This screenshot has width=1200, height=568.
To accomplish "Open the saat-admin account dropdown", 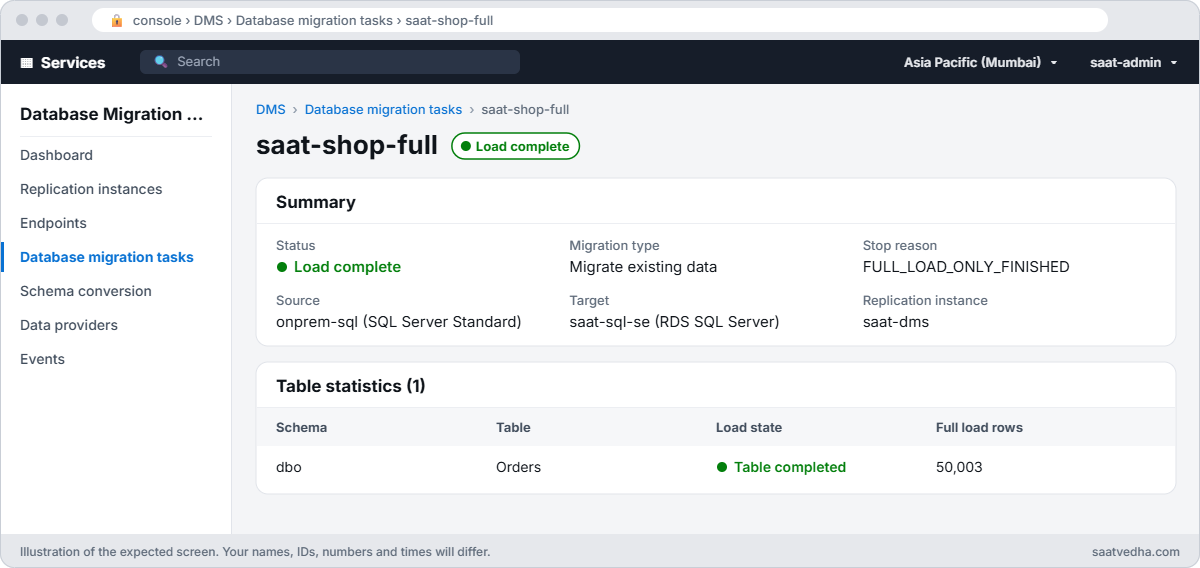I will pyautogui.click(x=1133, y=62).
